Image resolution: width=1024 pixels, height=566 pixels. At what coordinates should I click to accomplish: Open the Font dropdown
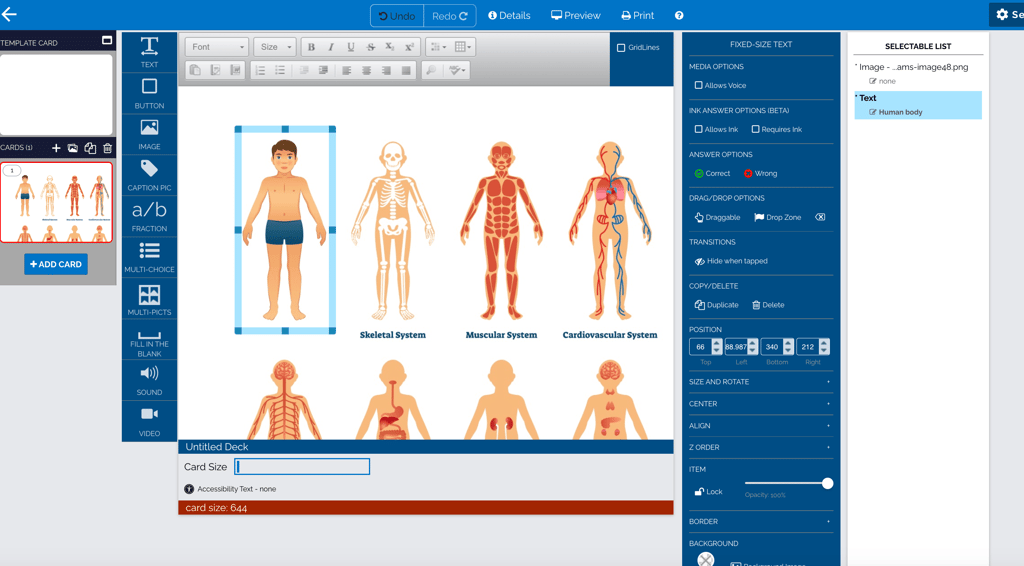[216, 47]
